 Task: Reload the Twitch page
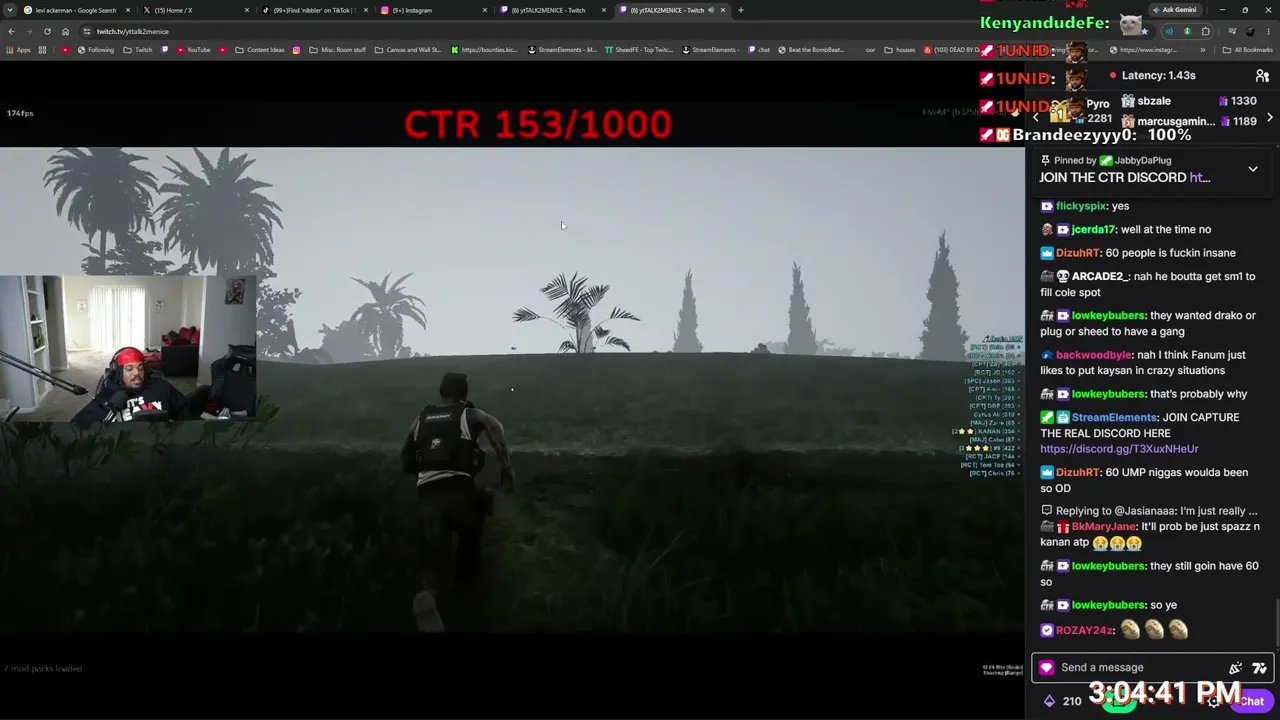[x=47, y=31]
